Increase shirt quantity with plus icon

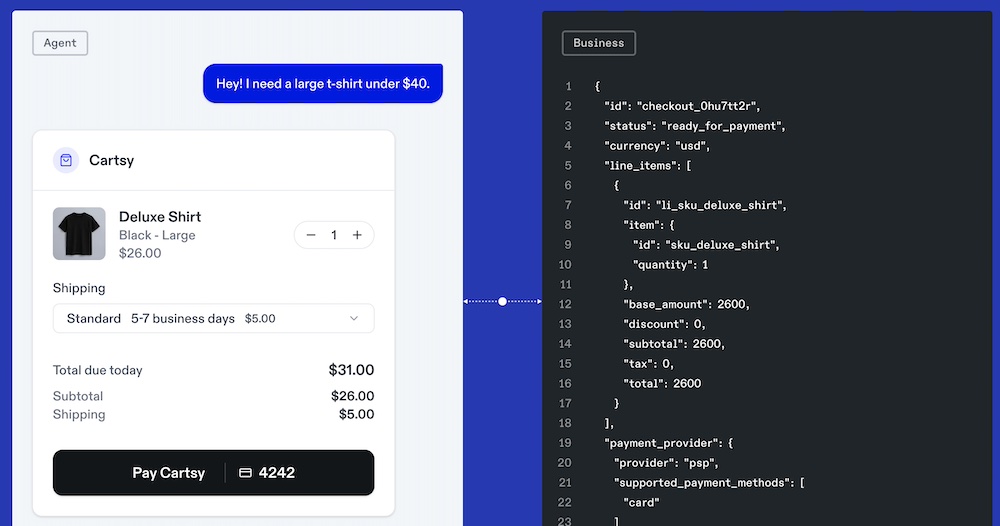pyautogui.click(x=357, y=235)
